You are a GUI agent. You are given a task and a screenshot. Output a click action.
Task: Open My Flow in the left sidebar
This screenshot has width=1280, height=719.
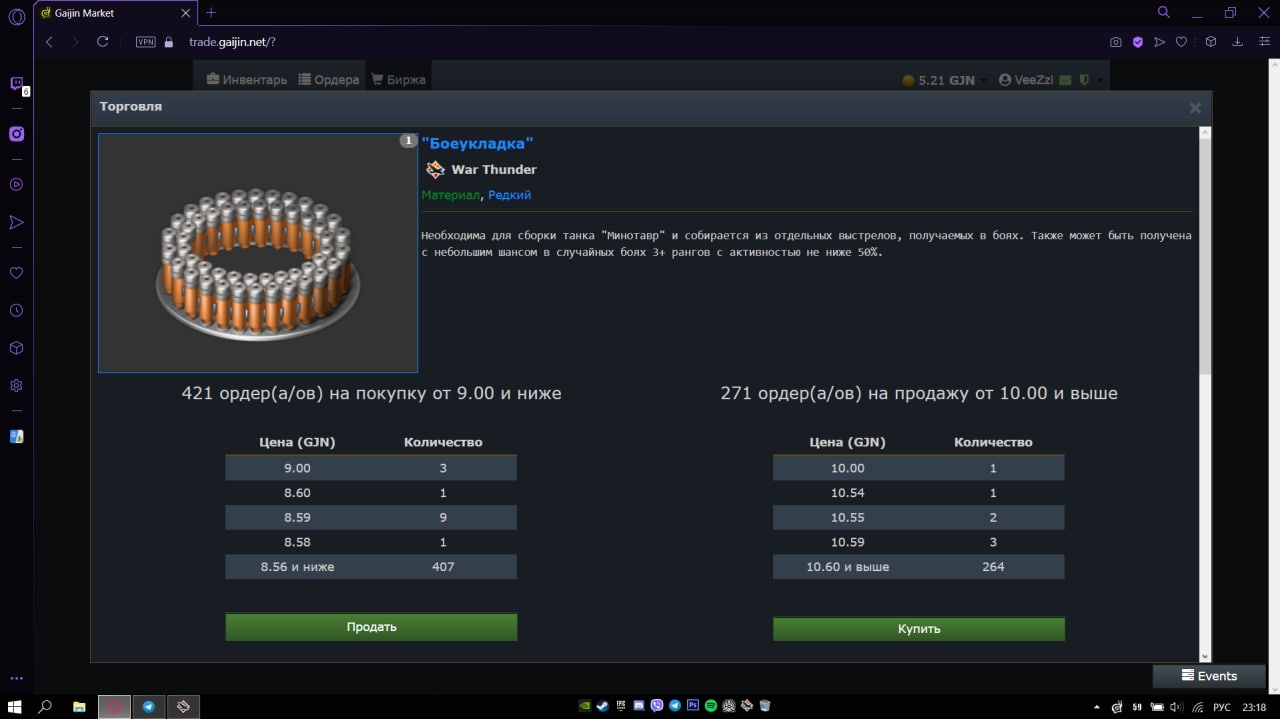[x=16, y=222]
